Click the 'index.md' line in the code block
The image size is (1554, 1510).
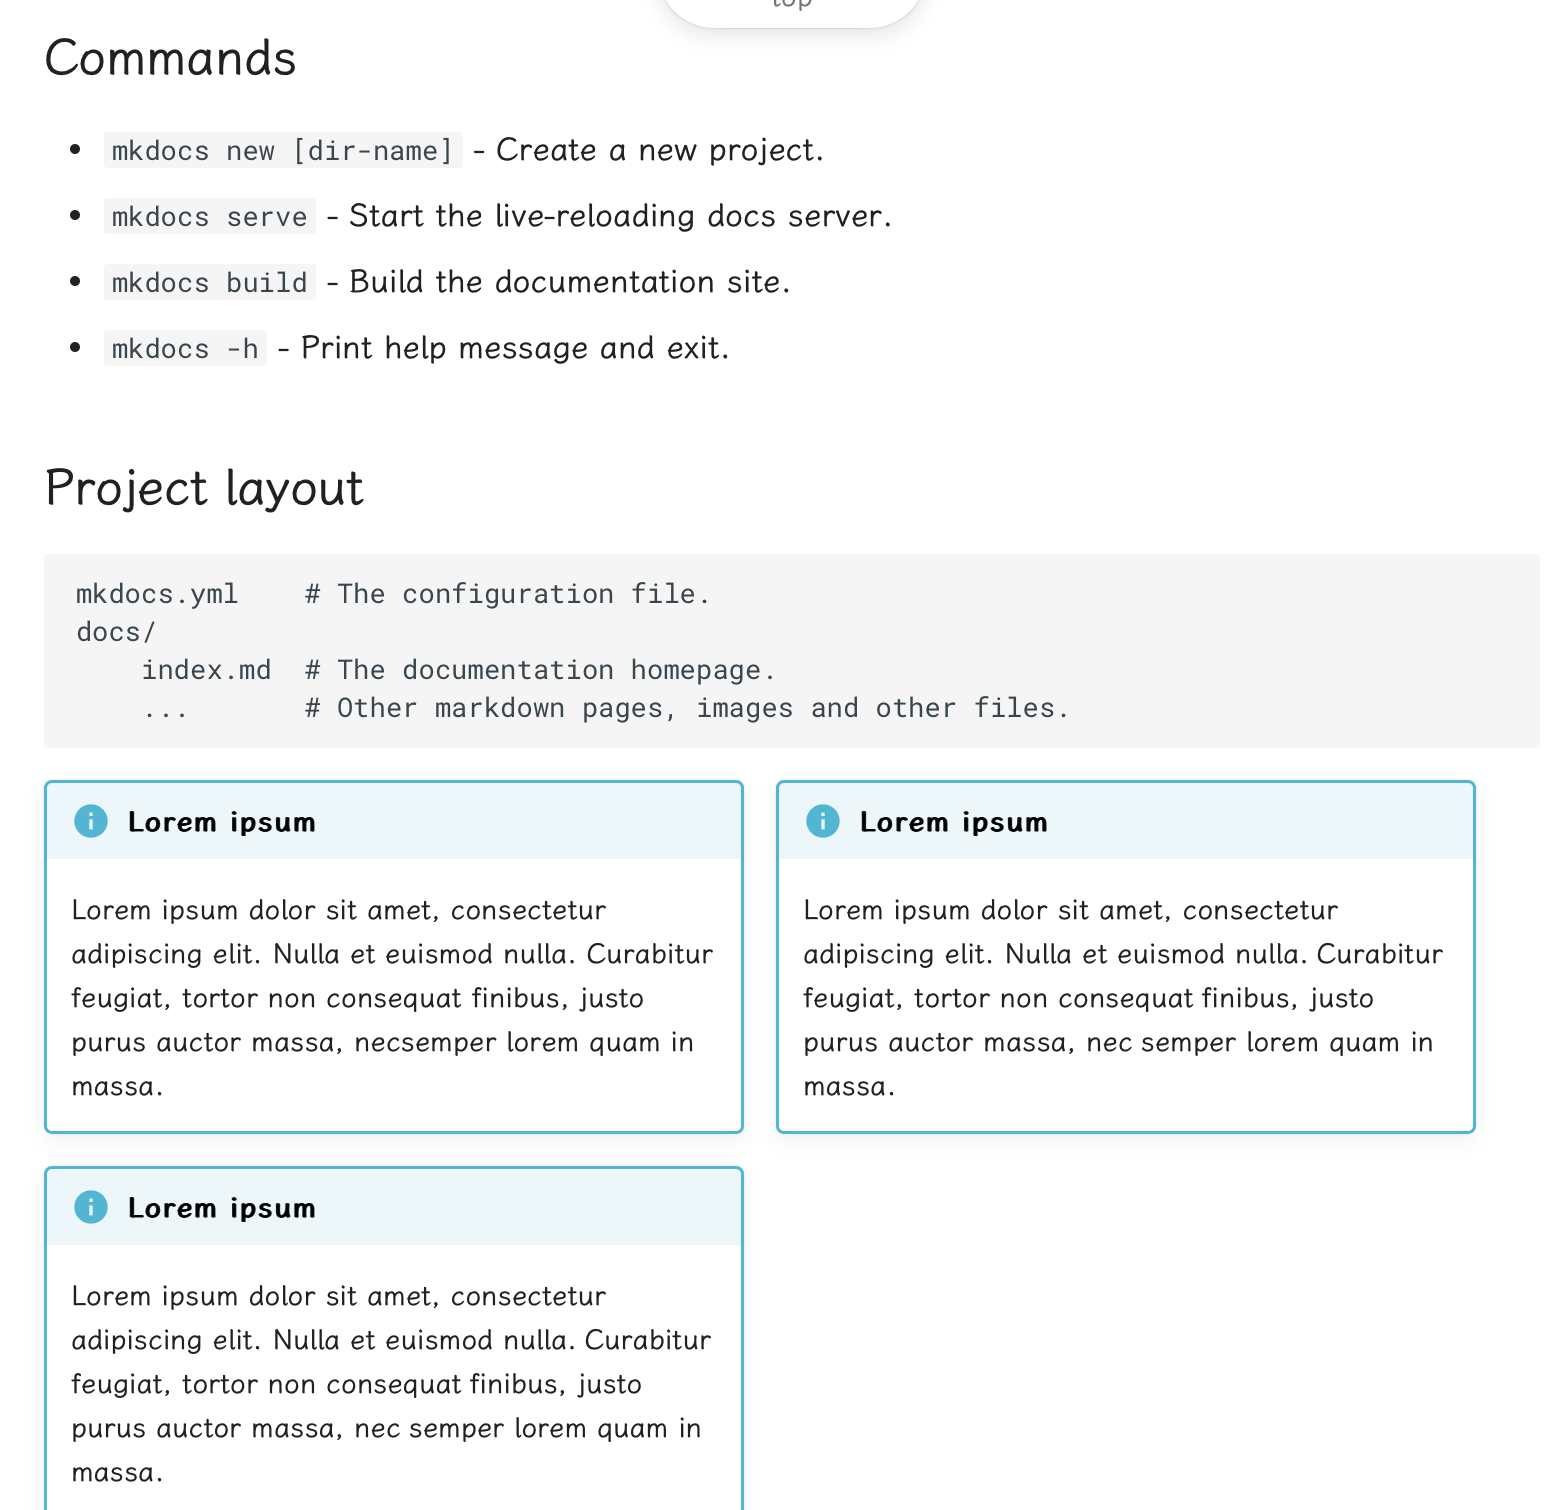[x=206, y=670]
